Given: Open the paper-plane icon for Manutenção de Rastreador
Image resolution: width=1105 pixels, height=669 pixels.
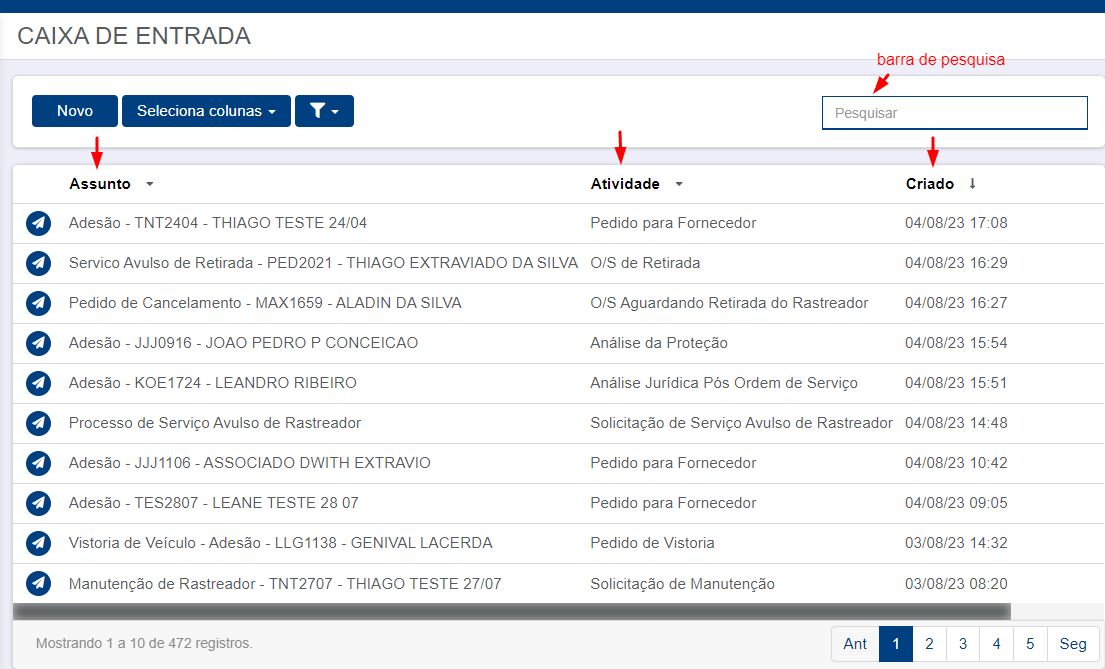Looking at the screenshot, I should pyautogui.click(x=39, y=584).
